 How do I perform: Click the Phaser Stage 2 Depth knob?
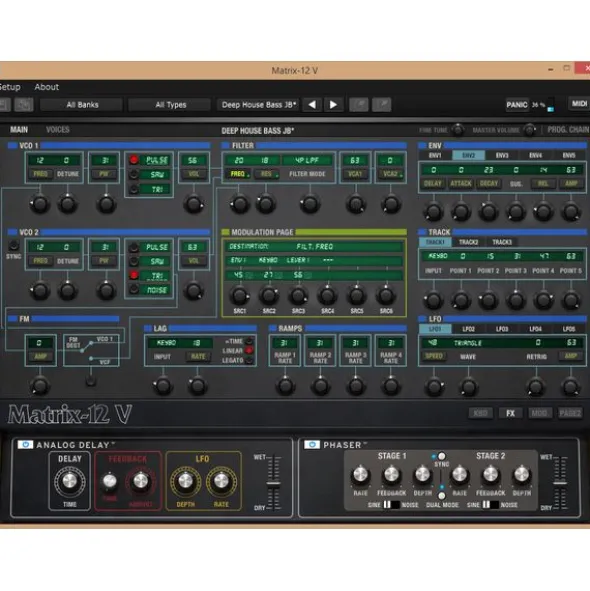pos(521,474)
